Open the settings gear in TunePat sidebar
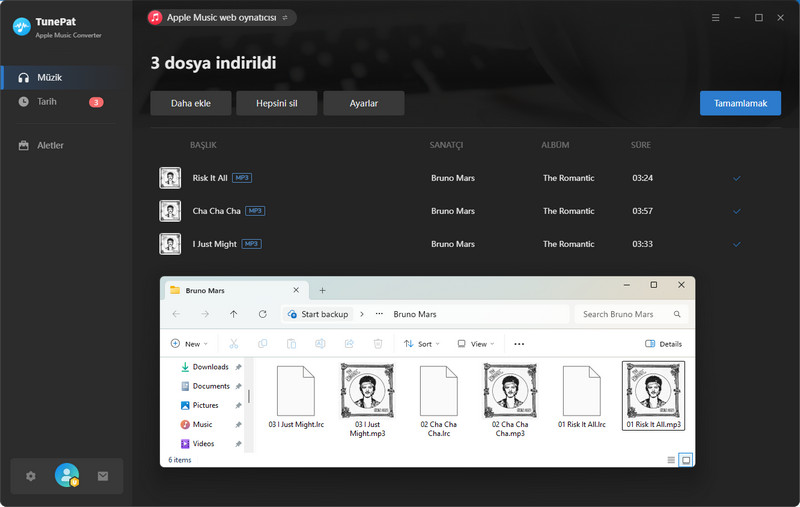This screenshot has height=507, width=800. [31, 476]
